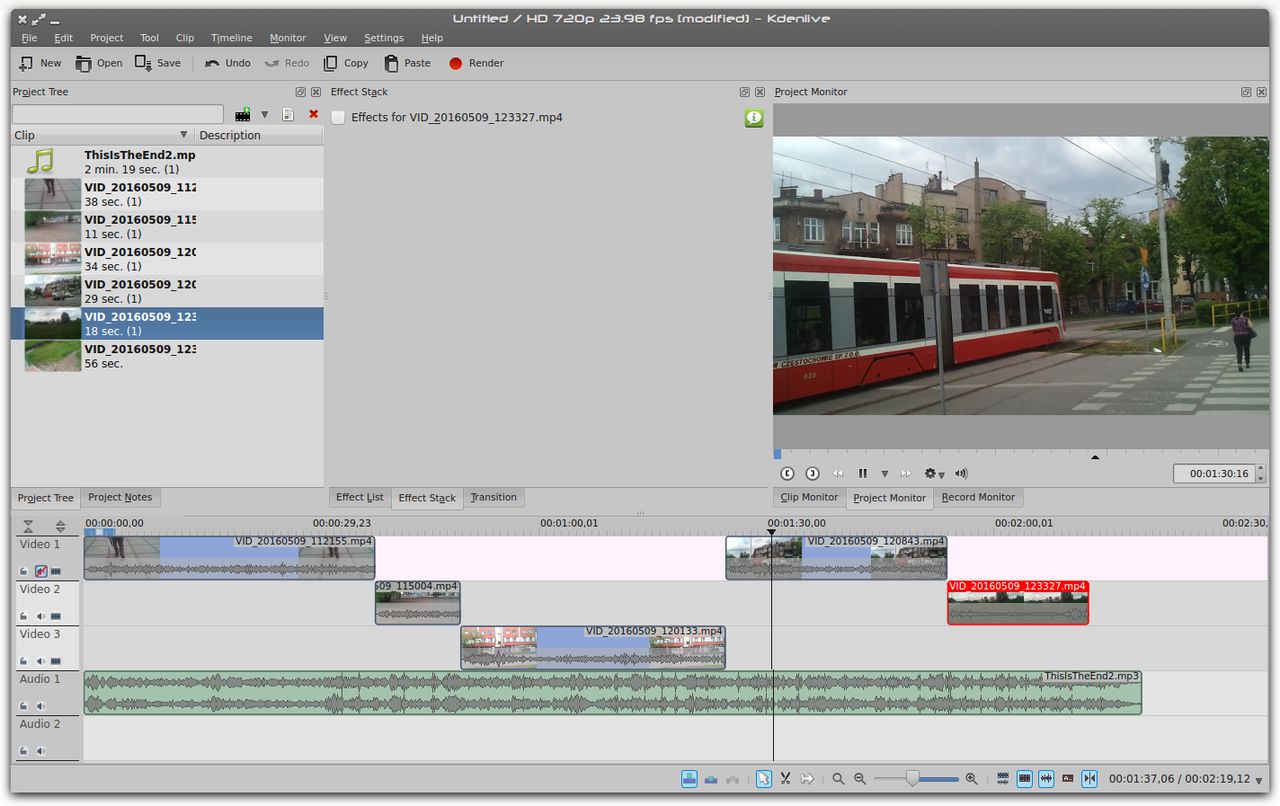Open the Timeline menu
Viewport: 1280px width, 806px height.
click(231, 38)
